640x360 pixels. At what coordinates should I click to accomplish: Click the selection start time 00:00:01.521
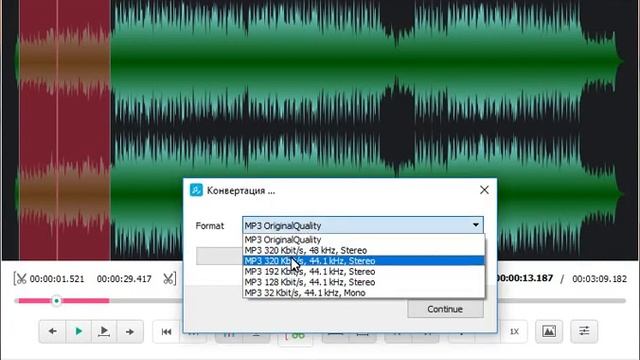pyautogui.click(x=57, y=279)
